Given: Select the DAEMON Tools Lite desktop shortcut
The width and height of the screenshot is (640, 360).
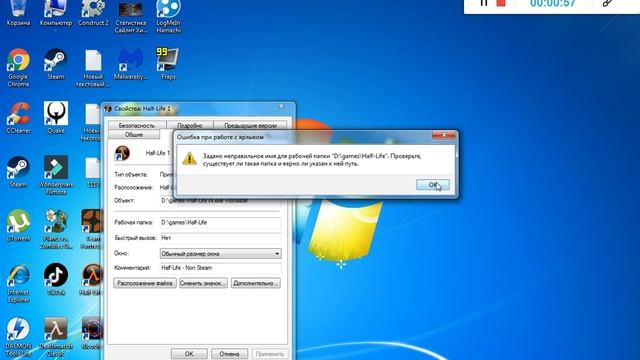Looking at the screenshot, I should pos(18,338).
